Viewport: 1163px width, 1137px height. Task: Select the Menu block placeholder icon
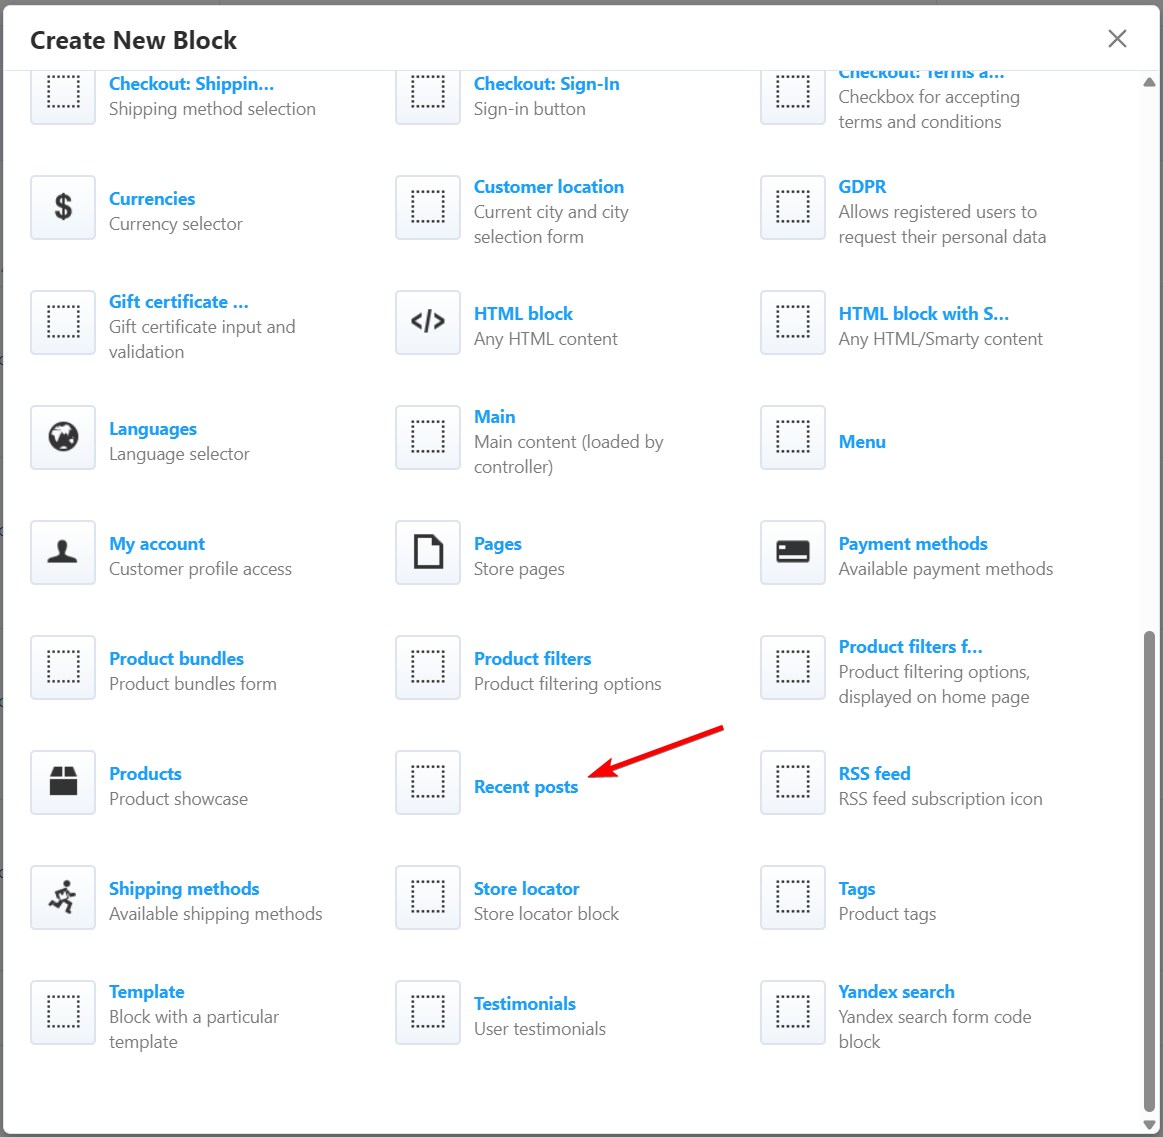[793, 437]
